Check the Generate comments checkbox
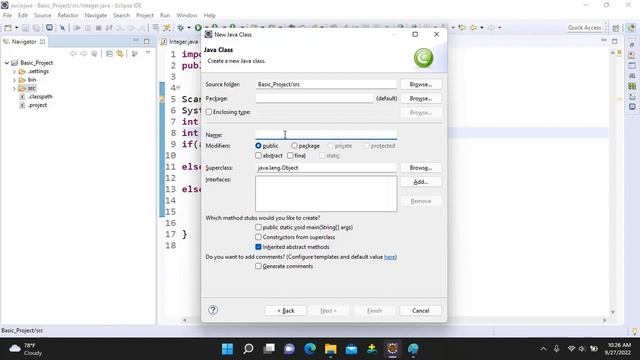Screen dimensions: 640x360 coord(258,266)
